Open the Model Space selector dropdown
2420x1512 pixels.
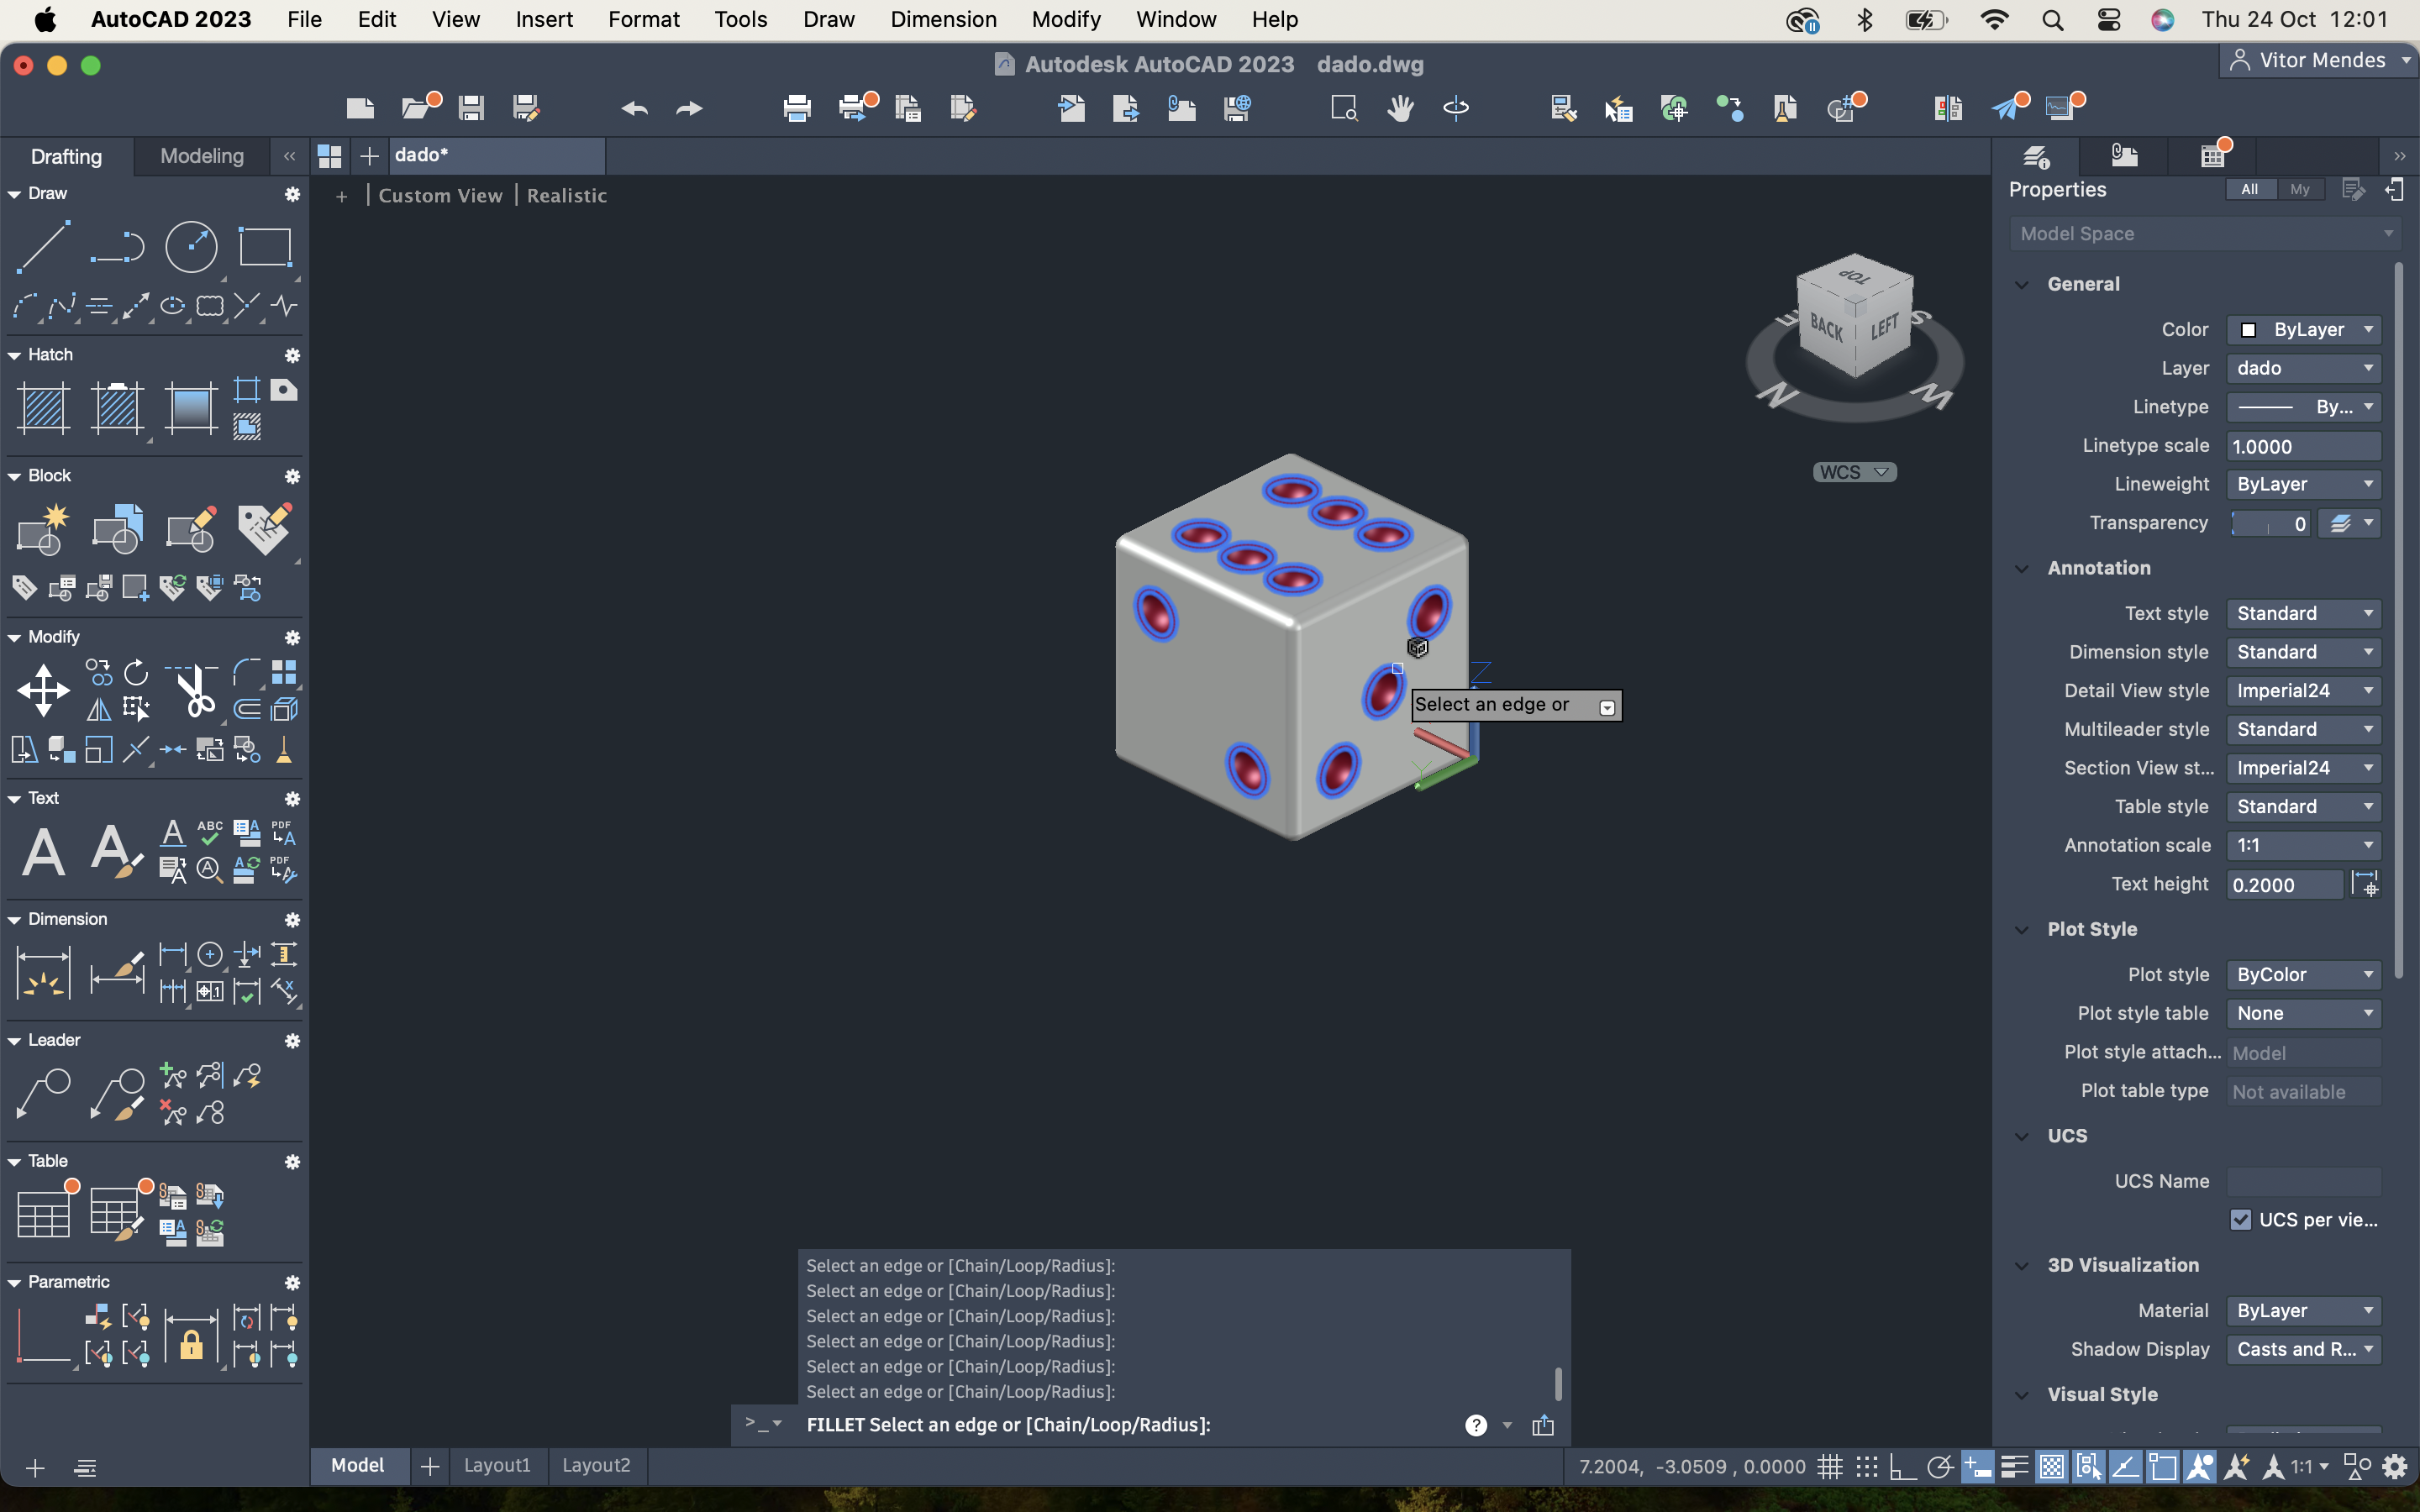(x=2205, y=233)
